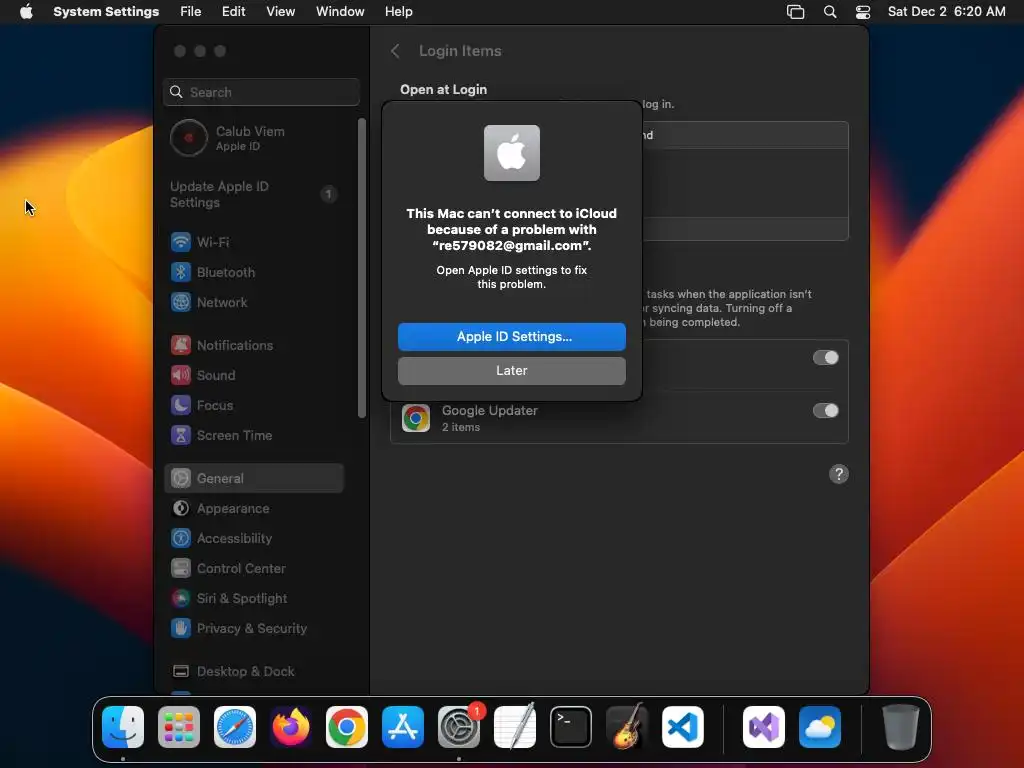Launch GarageBand from the Dock
Viewport: 1024px width, 768px height.
627,727
